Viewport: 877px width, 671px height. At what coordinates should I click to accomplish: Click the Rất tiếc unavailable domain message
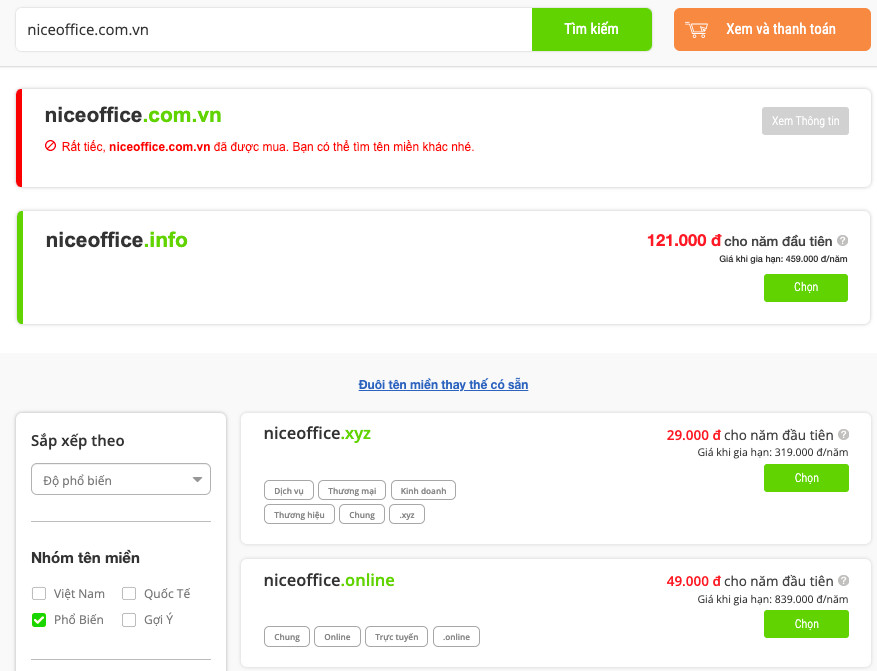(x=268, y=147)
